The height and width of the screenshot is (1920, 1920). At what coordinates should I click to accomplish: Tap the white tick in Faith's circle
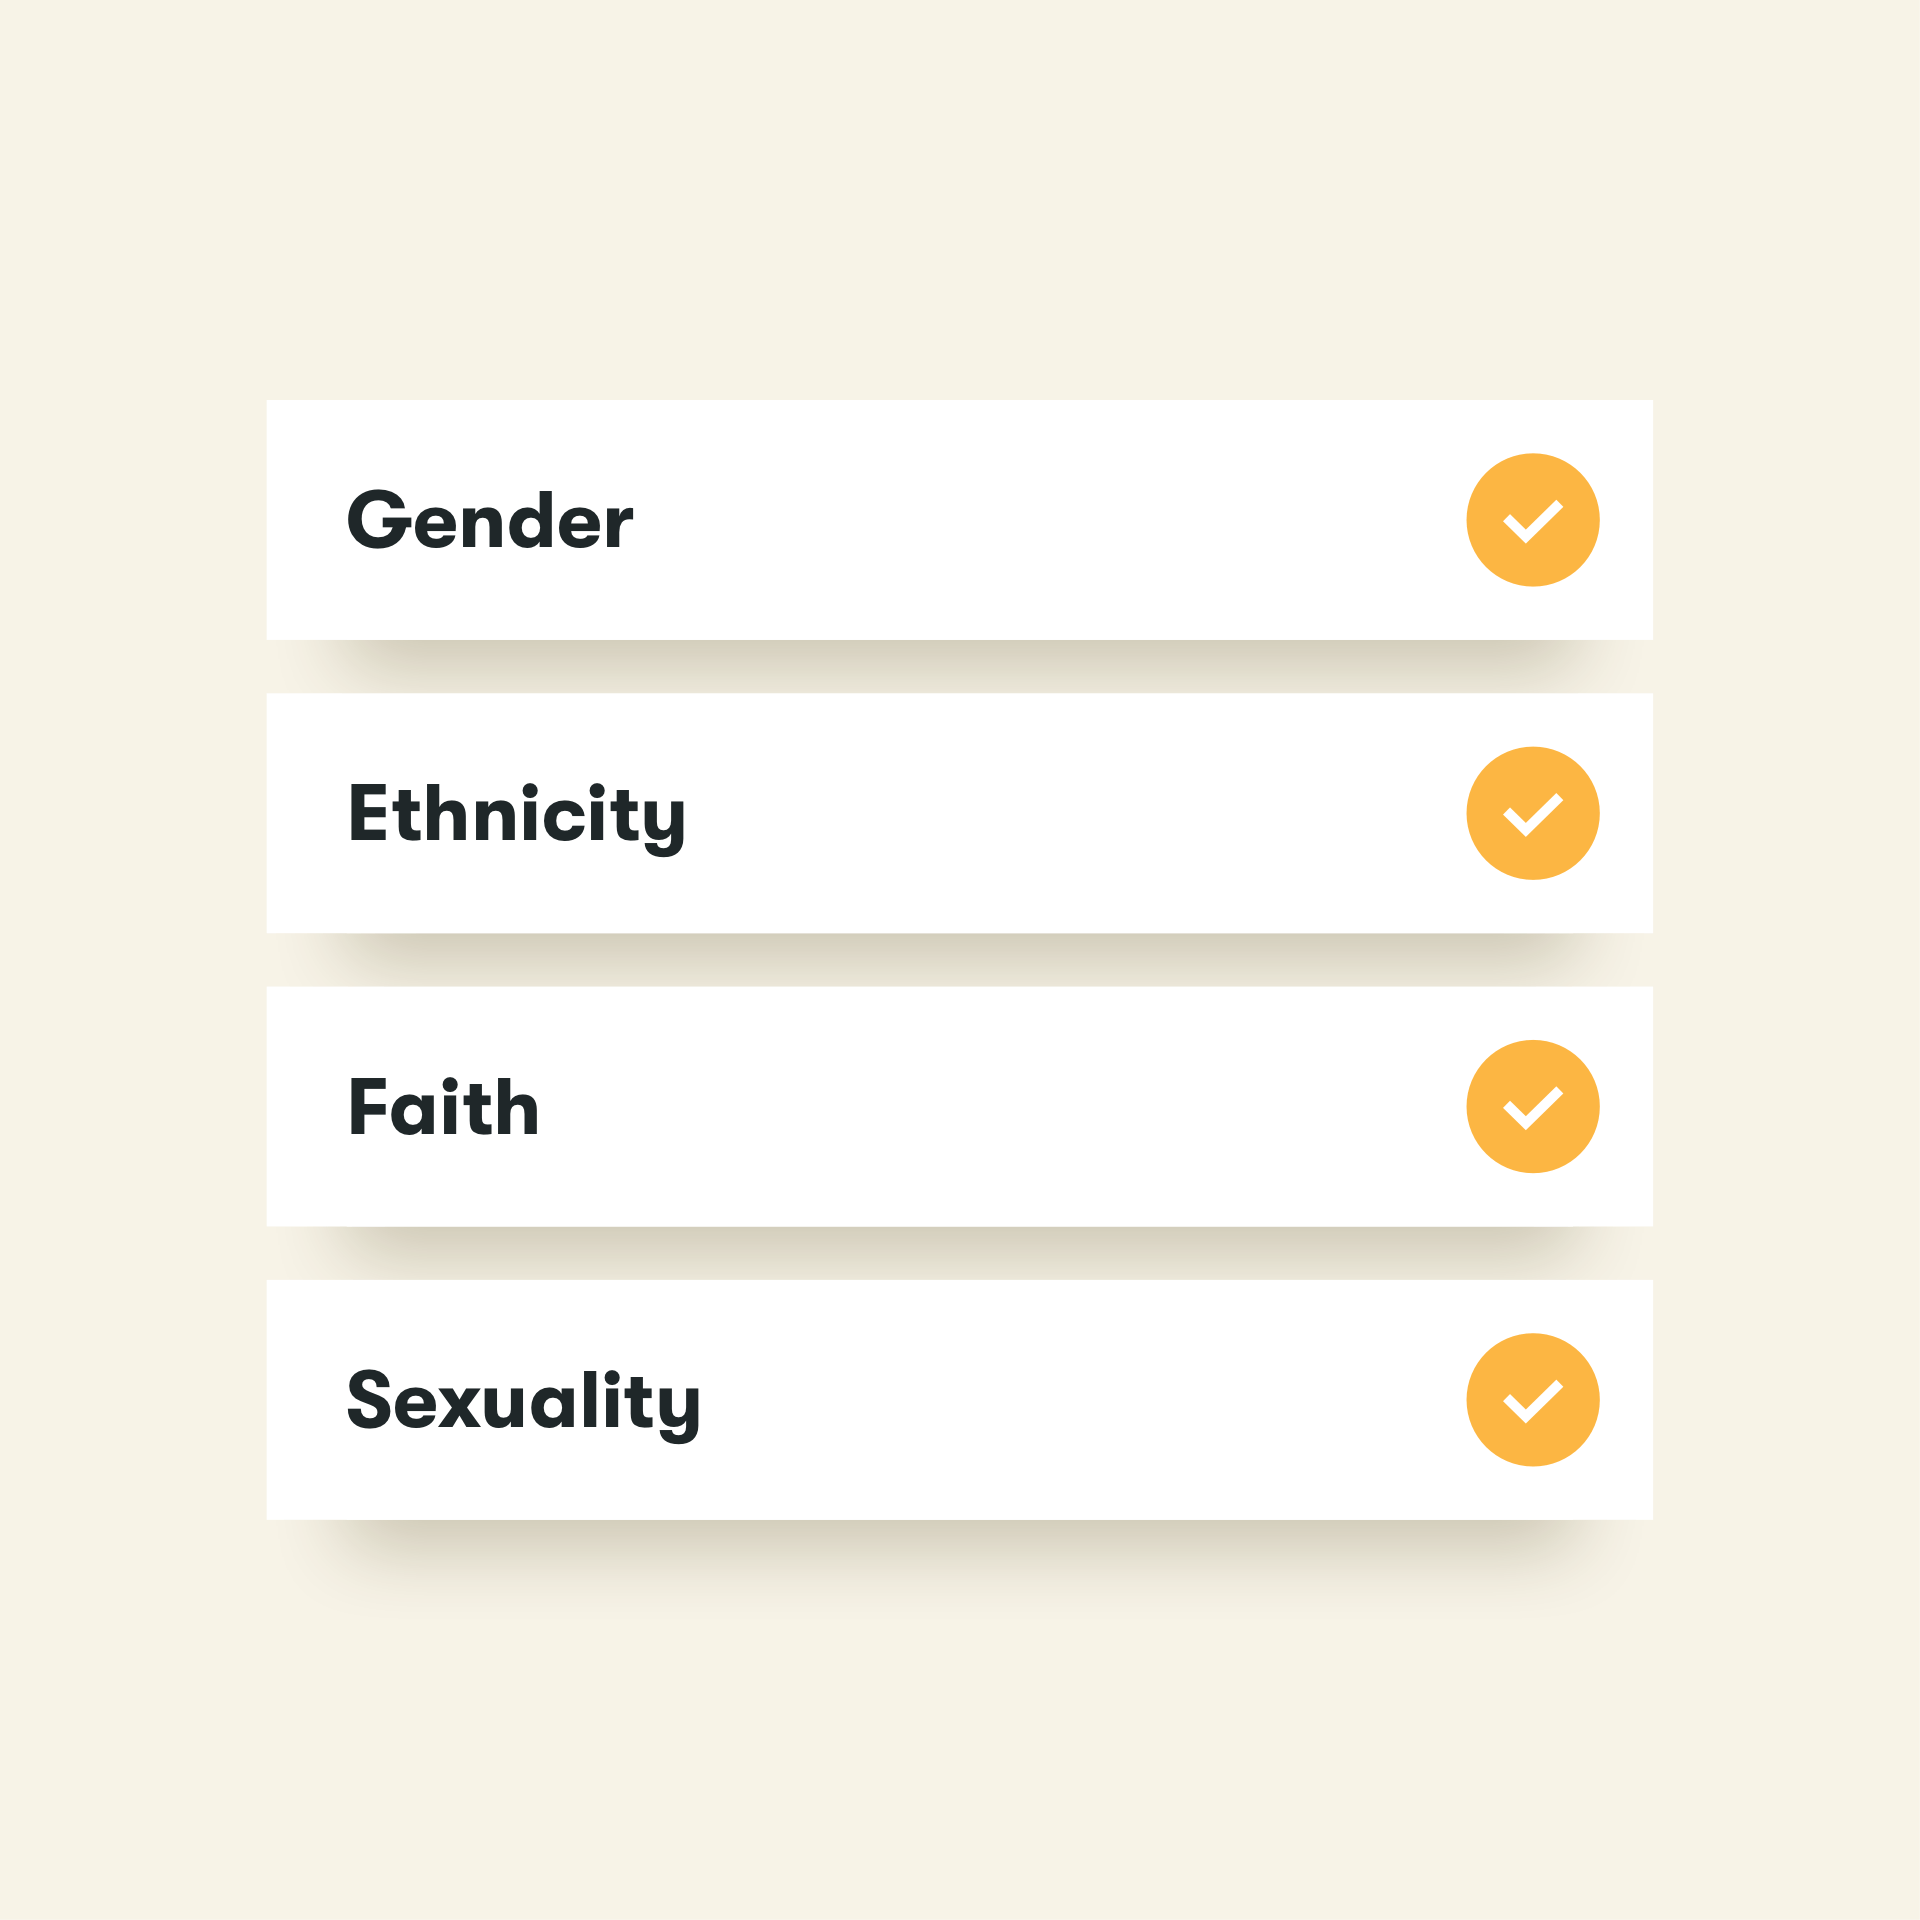click(x=1532, y=1109)
